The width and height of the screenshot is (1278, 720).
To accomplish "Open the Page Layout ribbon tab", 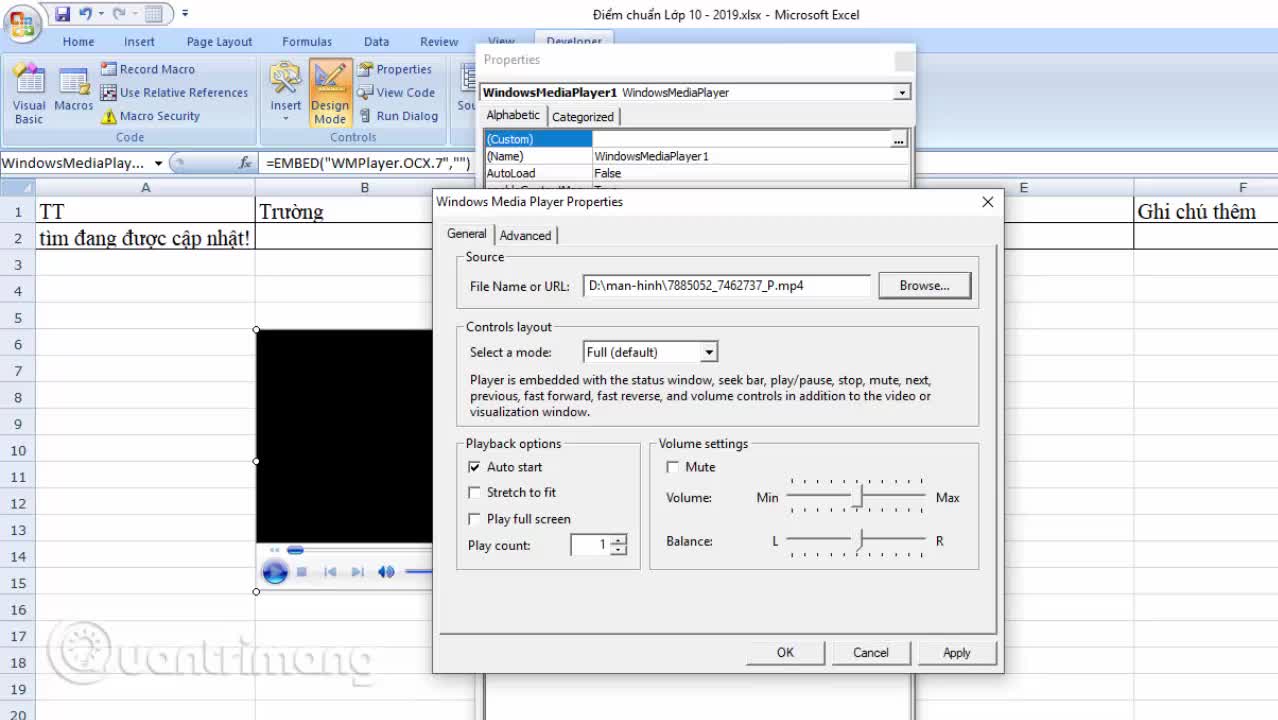I will tap(219, 42).
